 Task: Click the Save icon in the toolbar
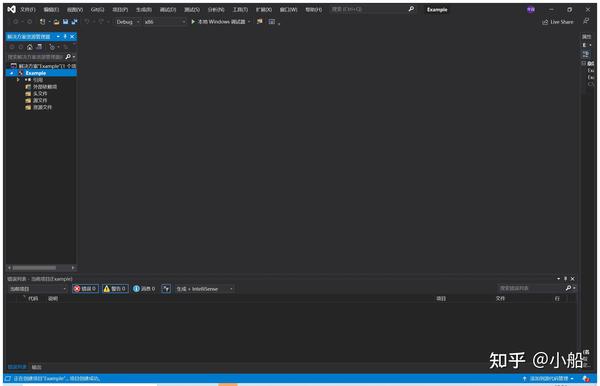tap(65, 22)
